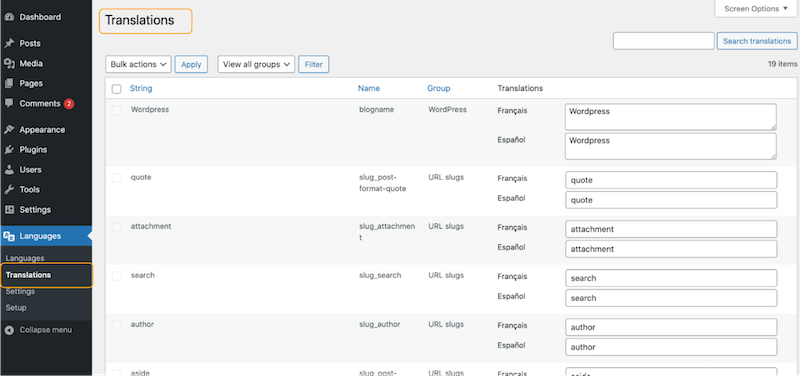Open Dashboard in the admin menu
Image resolution: width=800 pixels, height=376 pixels.
[46, 17]
